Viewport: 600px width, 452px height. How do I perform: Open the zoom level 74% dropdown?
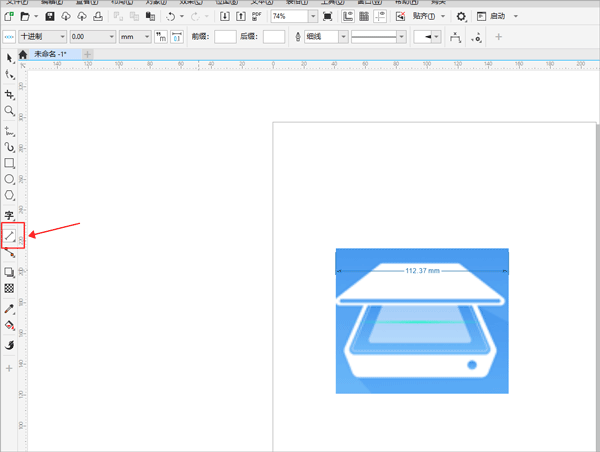[313, 16]
